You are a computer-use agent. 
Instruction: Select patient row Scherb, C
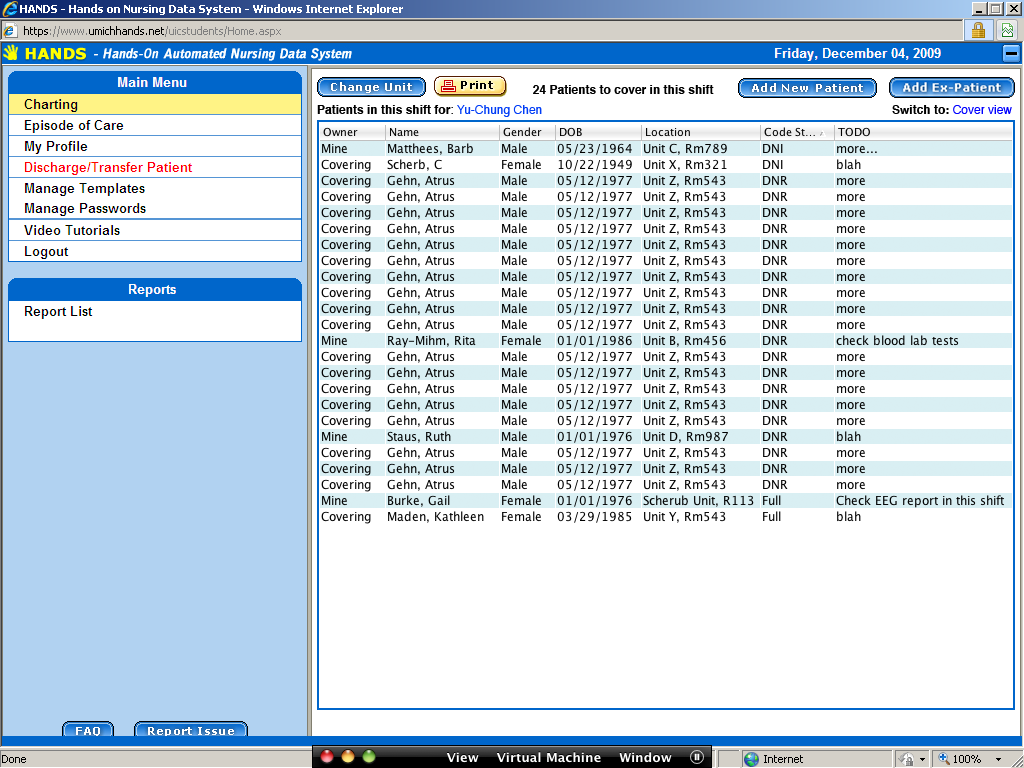point(665,165)
